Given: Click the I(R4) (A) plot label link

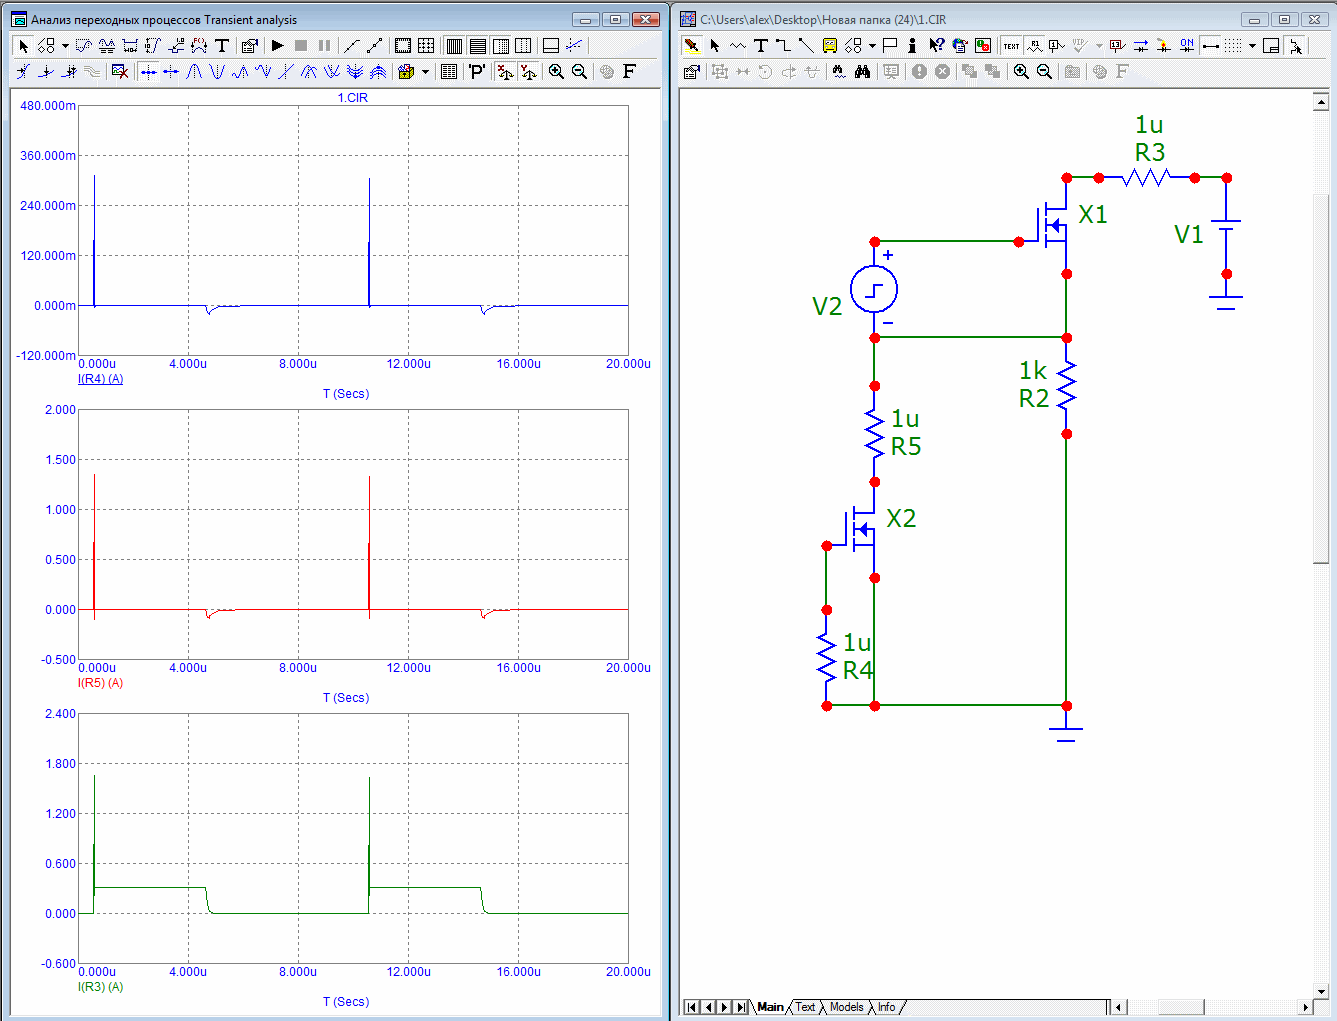Looking at the screenshot, I should (x=100, y=379).
